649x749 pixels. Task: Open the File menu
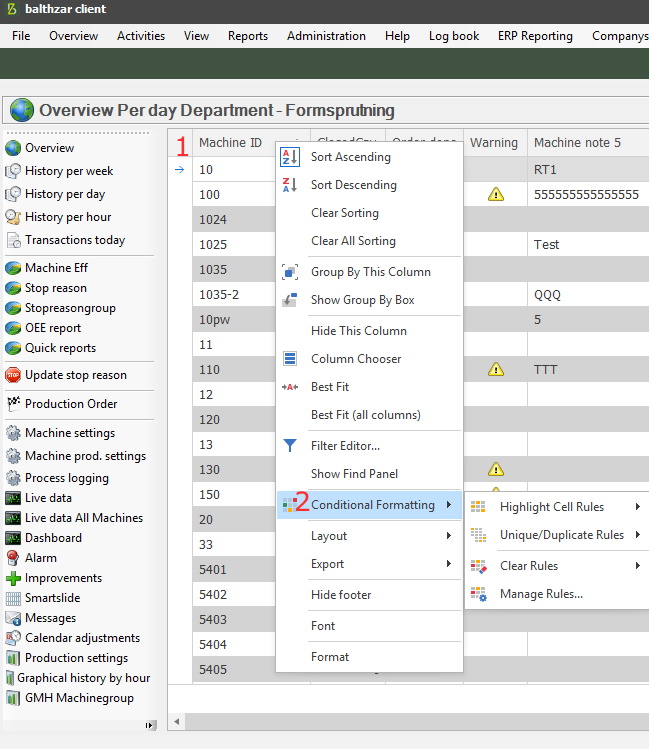(21, 36)
